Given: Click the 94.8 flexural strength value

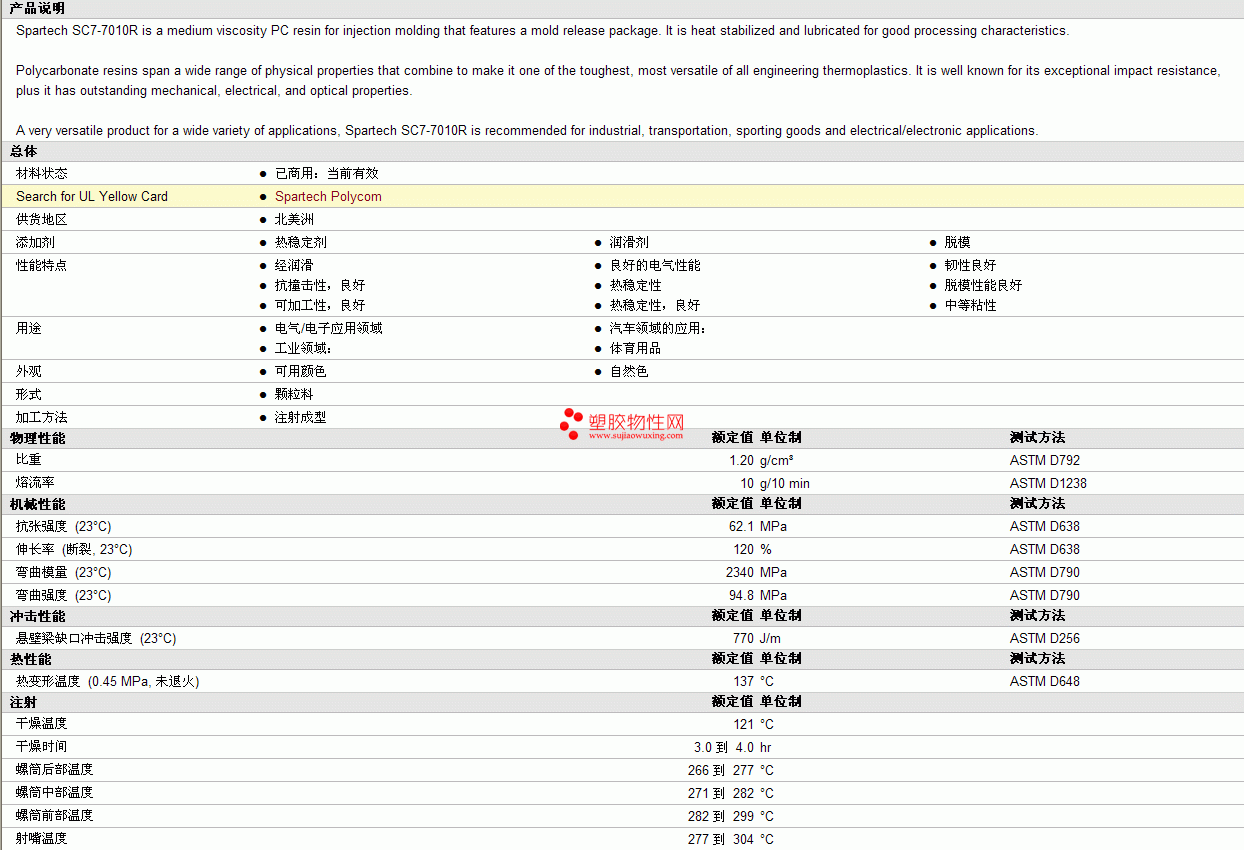Looking at the screenshot, I should pyautogui.click(x=741, y=596).
